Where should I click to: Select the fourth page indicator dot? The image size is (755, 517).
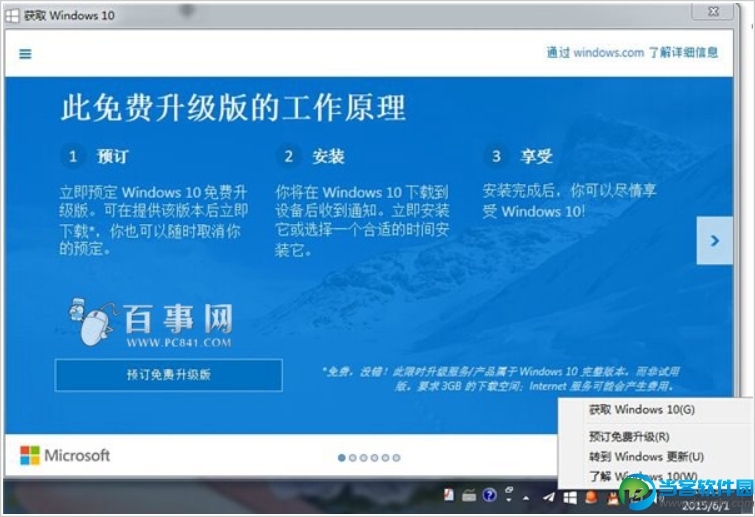pos(374,457)
